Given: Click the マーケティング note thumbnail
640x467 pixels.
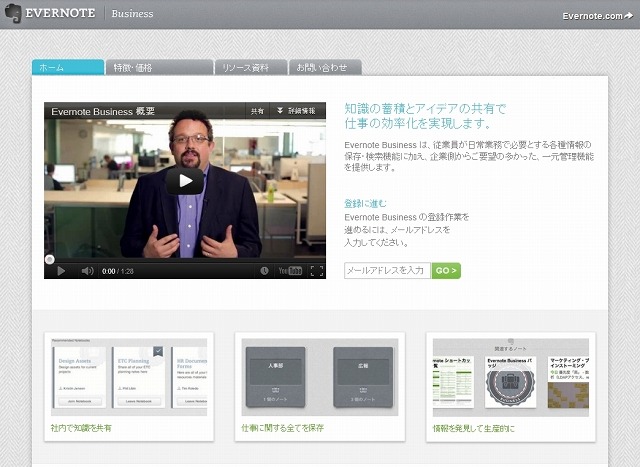Looking at the screenshot, I should point(569,382).
